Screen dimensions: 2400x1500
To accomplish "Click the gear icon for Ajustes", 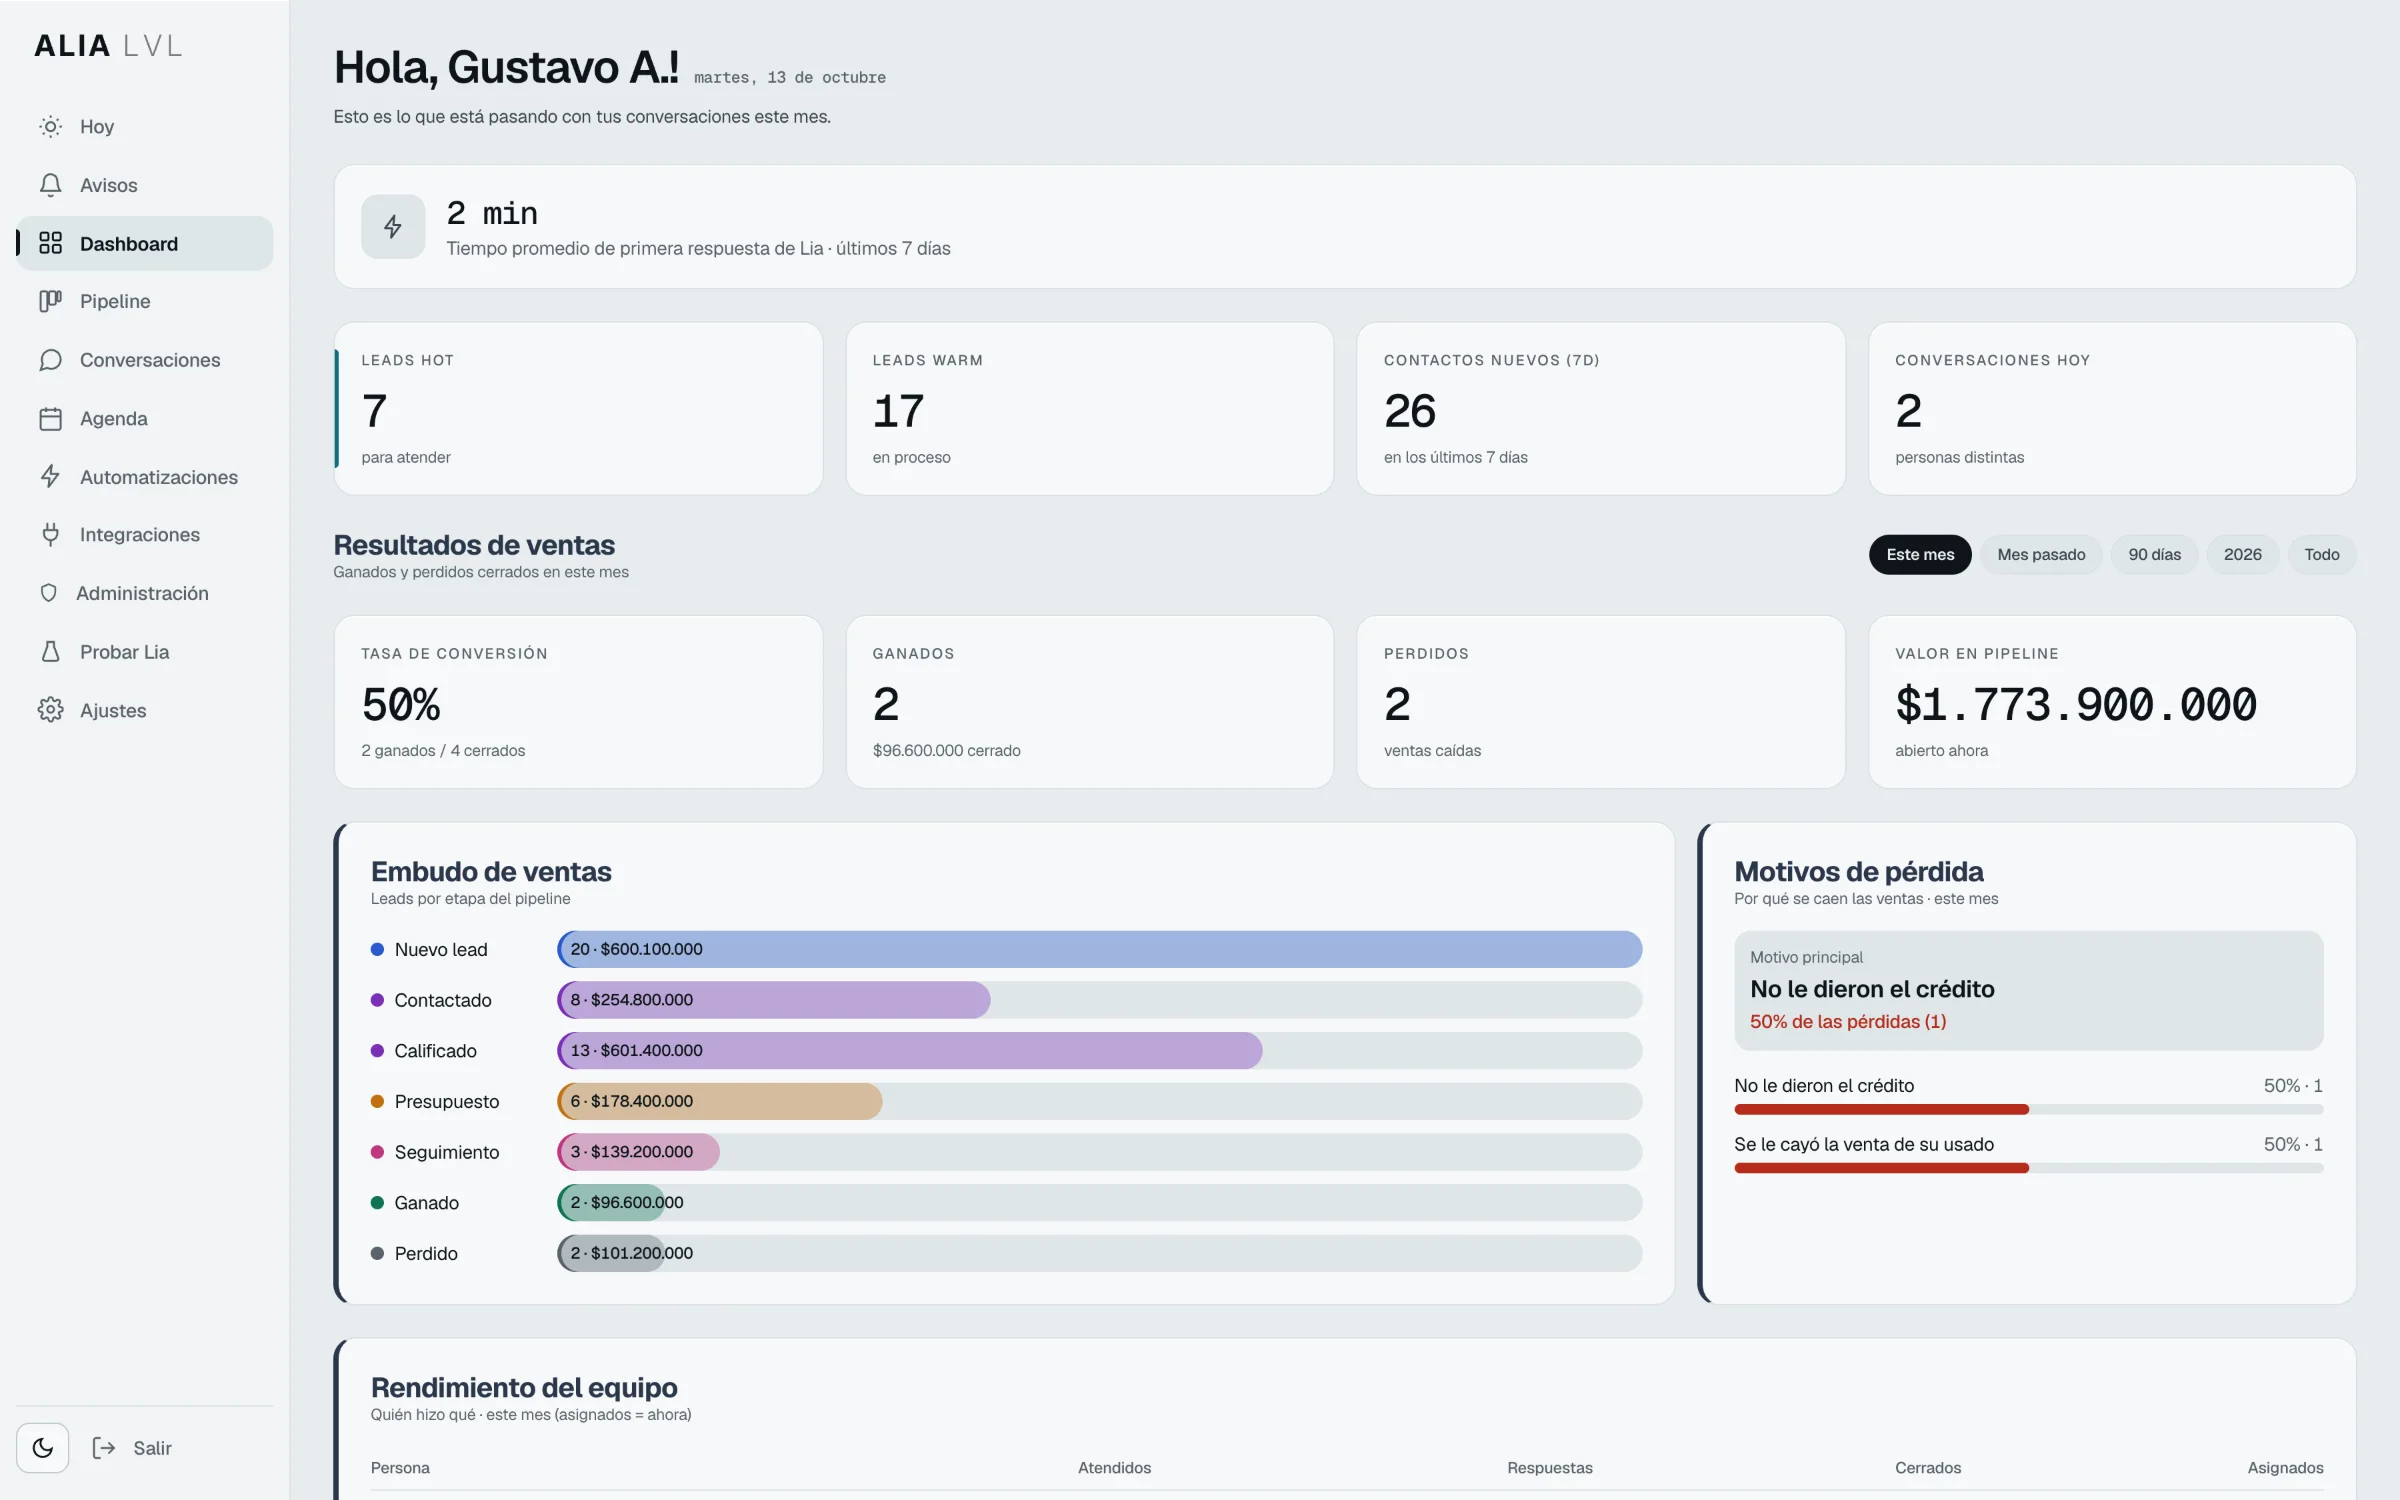I will 50,710.
